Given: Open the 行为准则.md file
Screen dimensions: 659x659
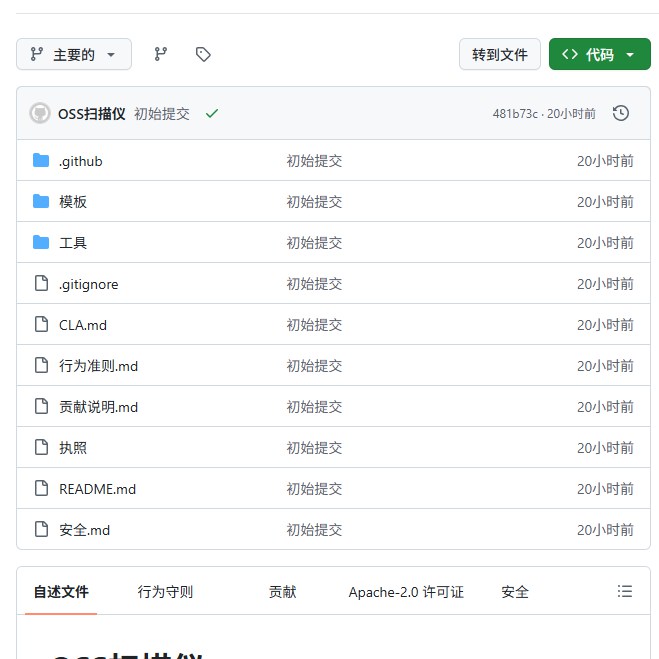Looking at the screenshot, I should (x=98, y=366).
